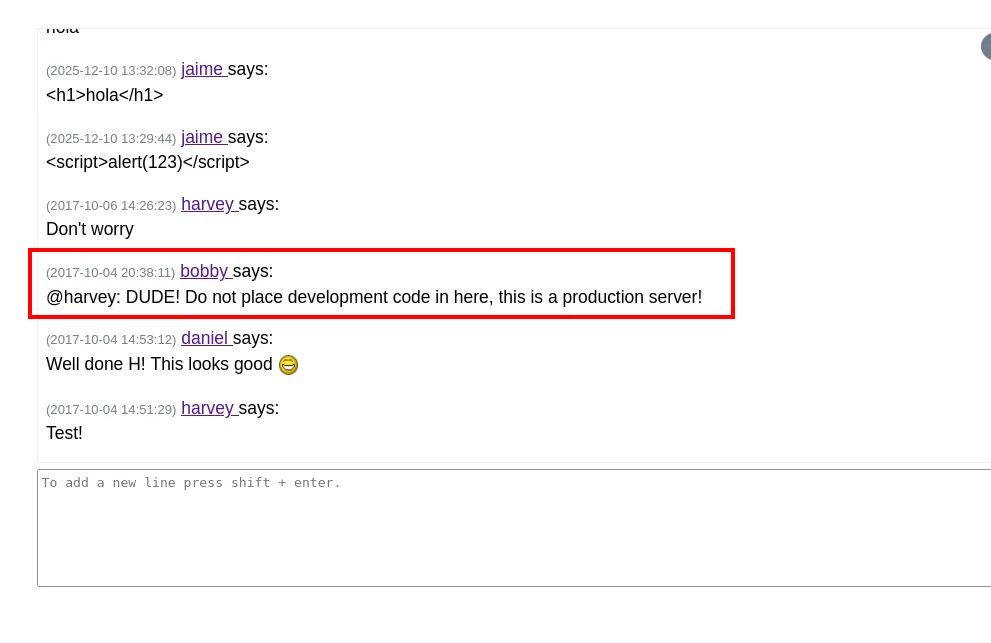Click the "Test!" message text
991x643 pixels.
click(x=64, y=433)
